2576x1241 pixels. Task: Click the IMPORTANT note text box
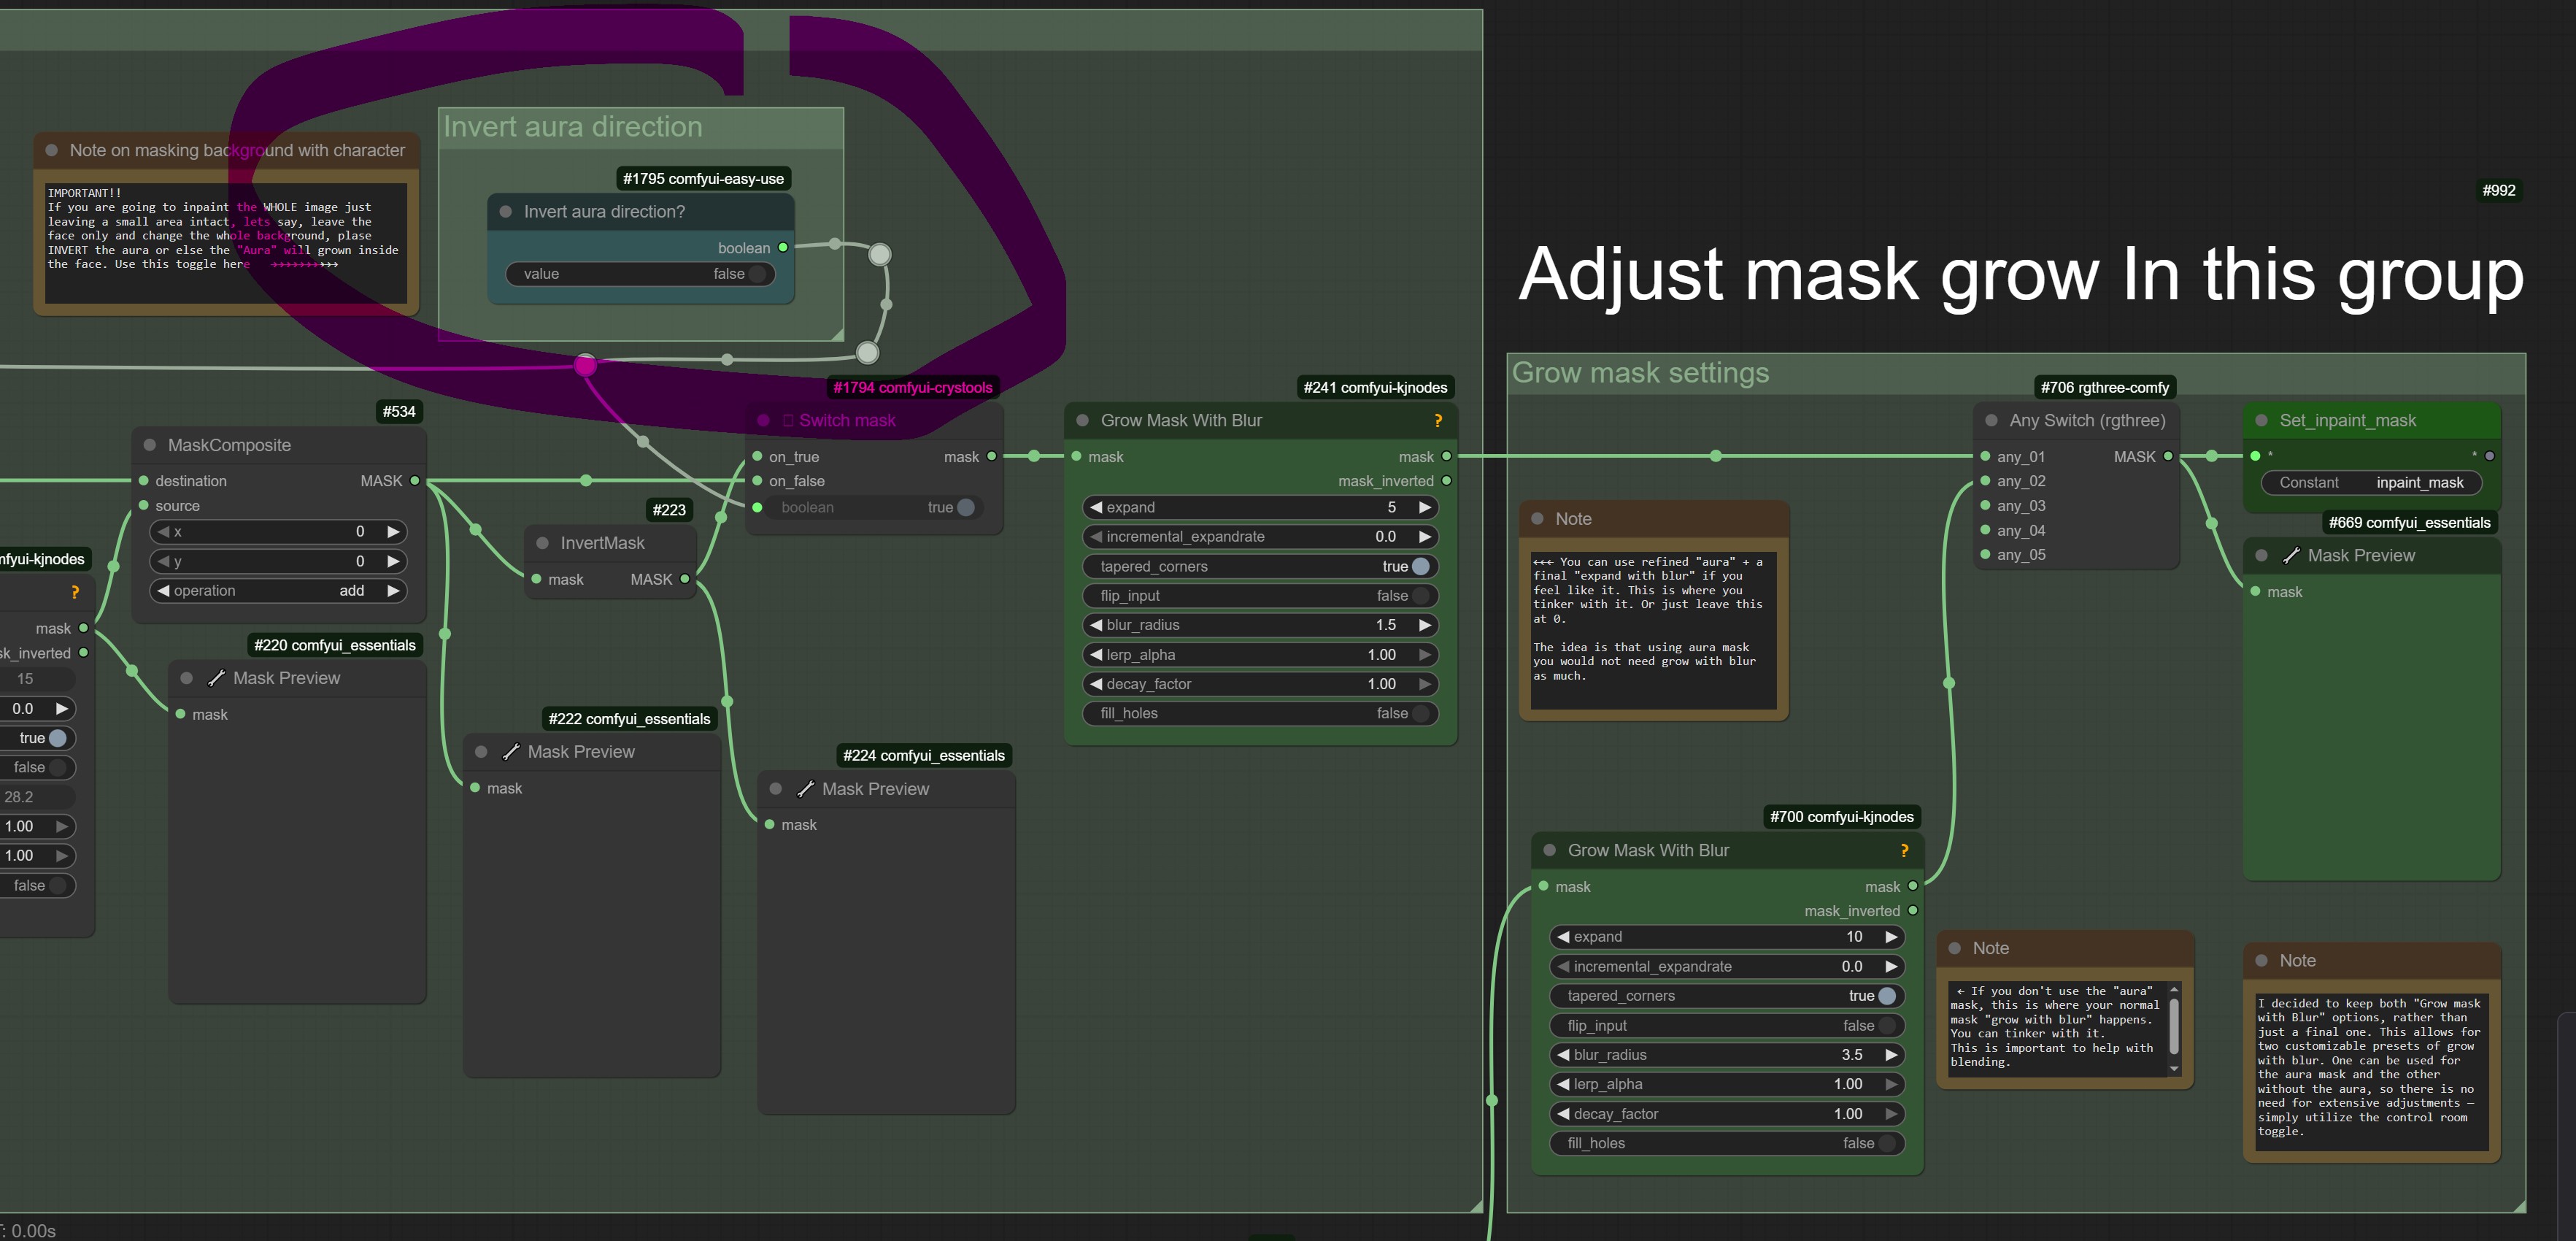coord(226,243)
